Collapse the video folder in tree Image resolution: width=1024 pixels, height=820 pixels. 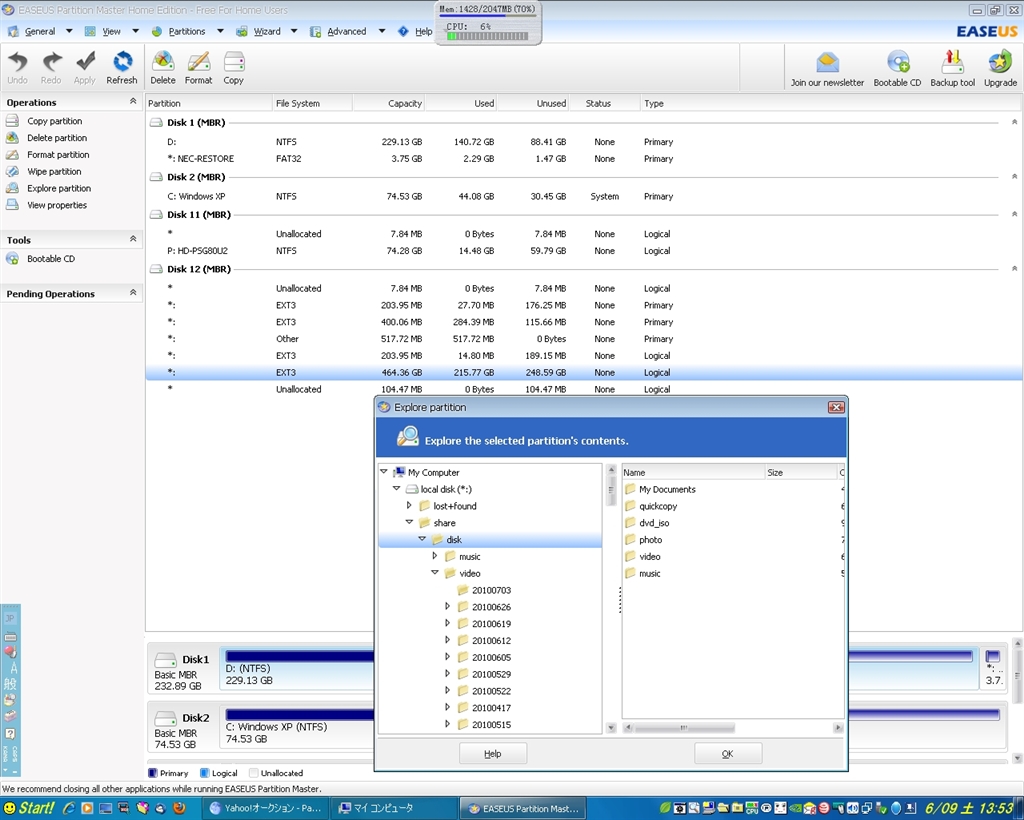pyautogui.click(x=435, y=574)
